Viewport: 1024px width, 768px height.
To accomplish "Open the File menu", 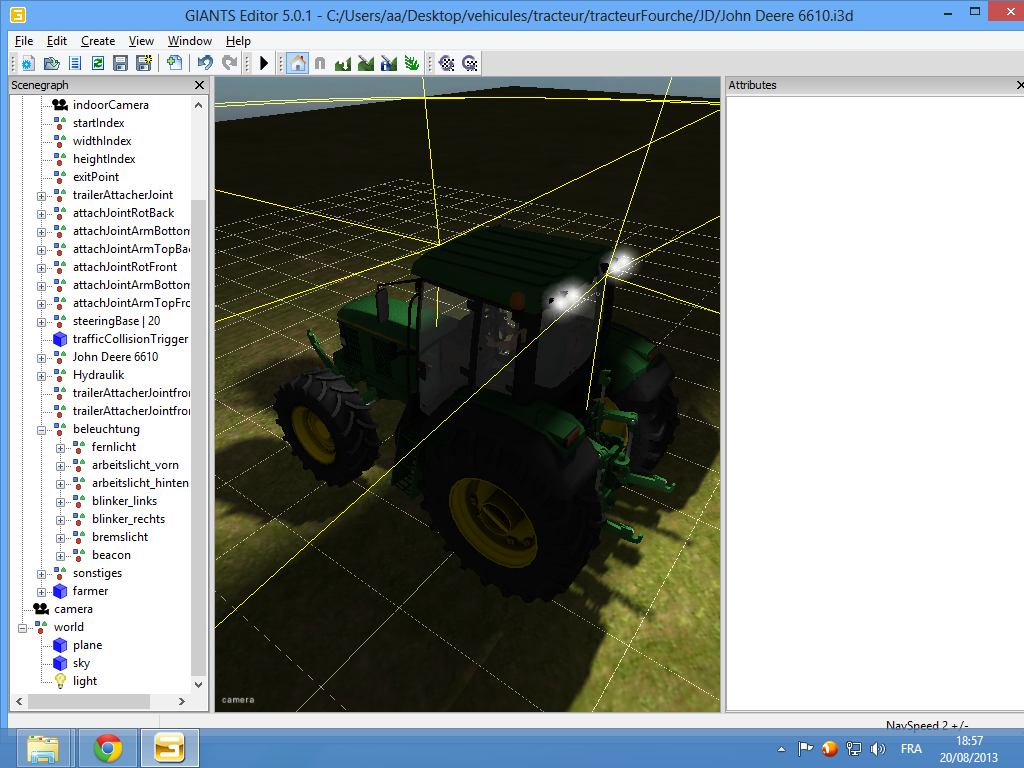I will click(x=24, y=41).
